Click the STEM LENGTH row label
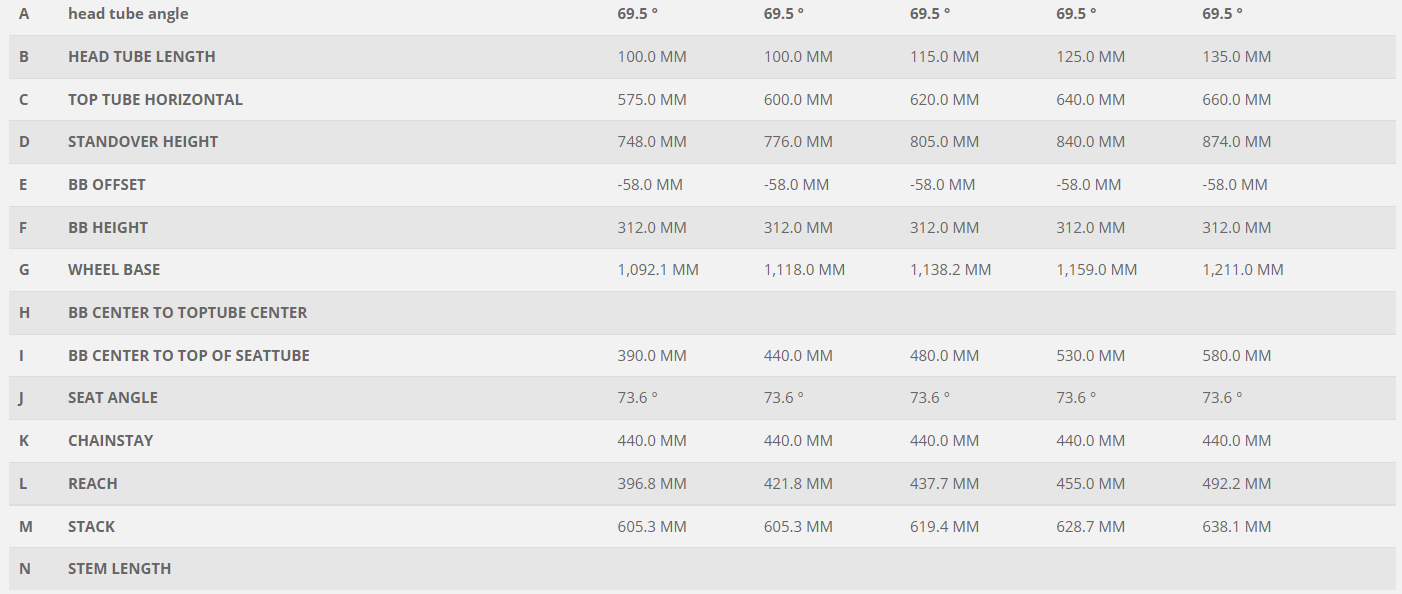The width and height of the screenshot is (1402, 594). pos(120,569)
